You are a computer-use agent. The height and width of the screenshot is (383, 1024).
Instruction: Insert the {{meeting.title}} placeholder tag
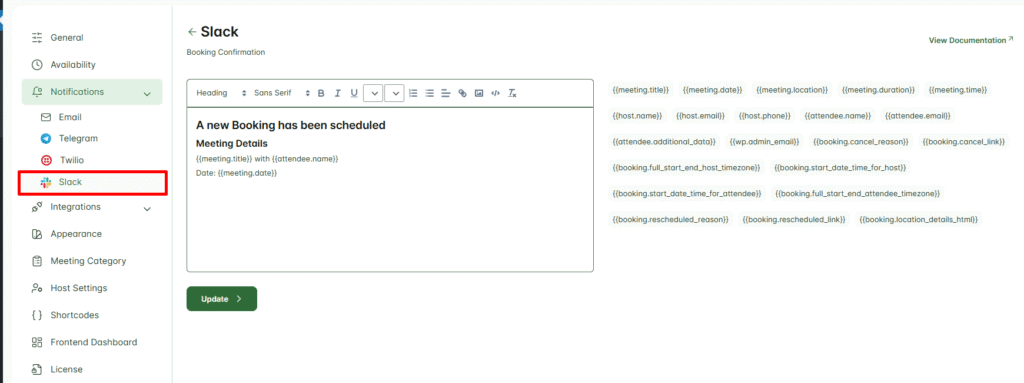tap(641, 90)
